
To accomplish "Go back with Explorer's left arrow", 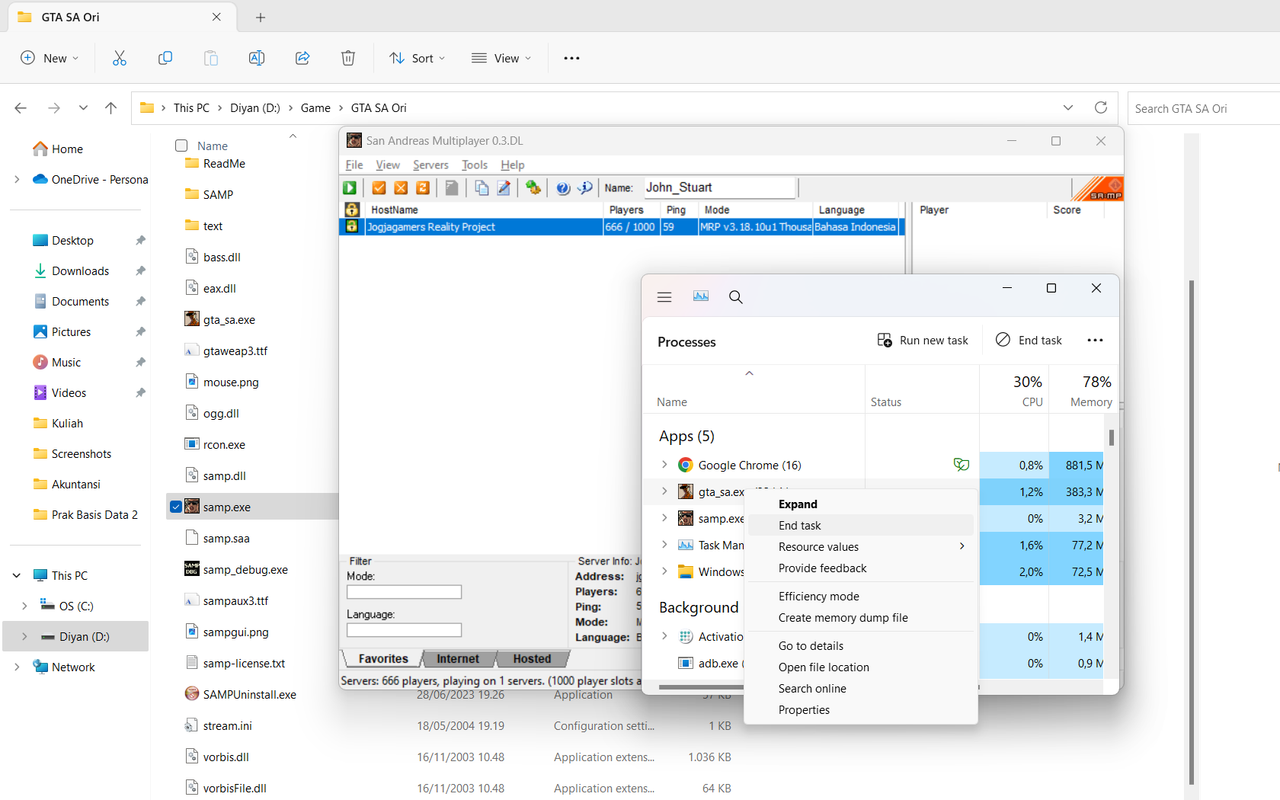I will [21, 108].
